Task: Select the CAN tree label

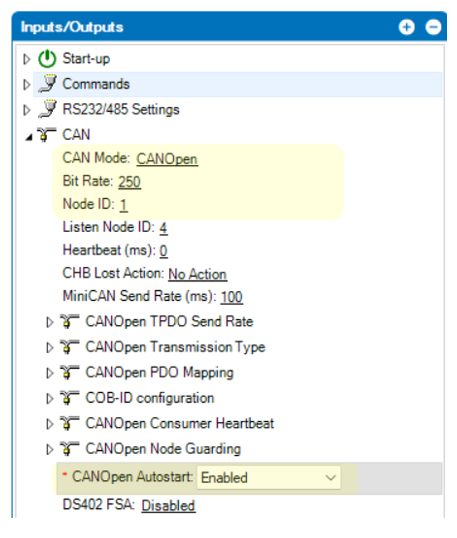Action: point(76,134)
